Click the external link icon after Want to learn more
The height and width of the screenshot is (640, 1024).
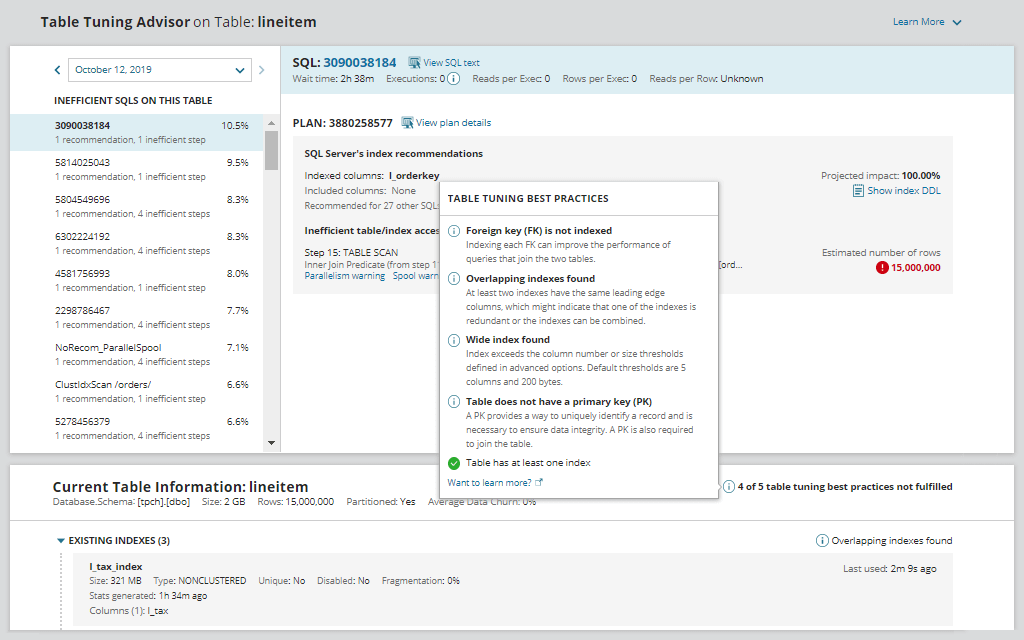point(539,482)
